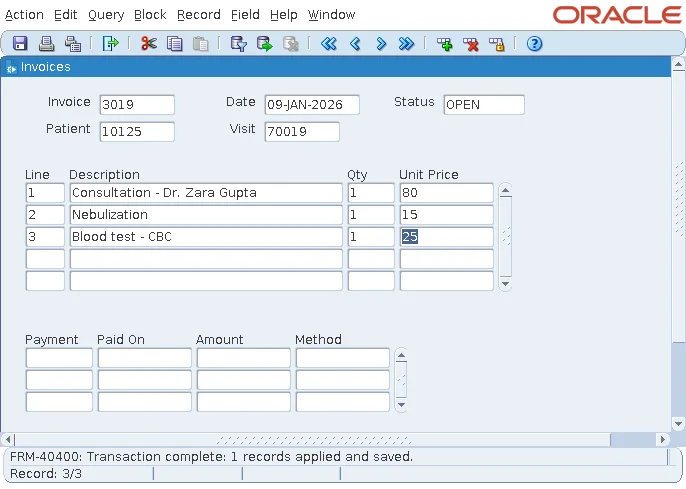Click the Qty field on the Nebulization row
This screenshot has width=686, height=489.
[371, 215]
